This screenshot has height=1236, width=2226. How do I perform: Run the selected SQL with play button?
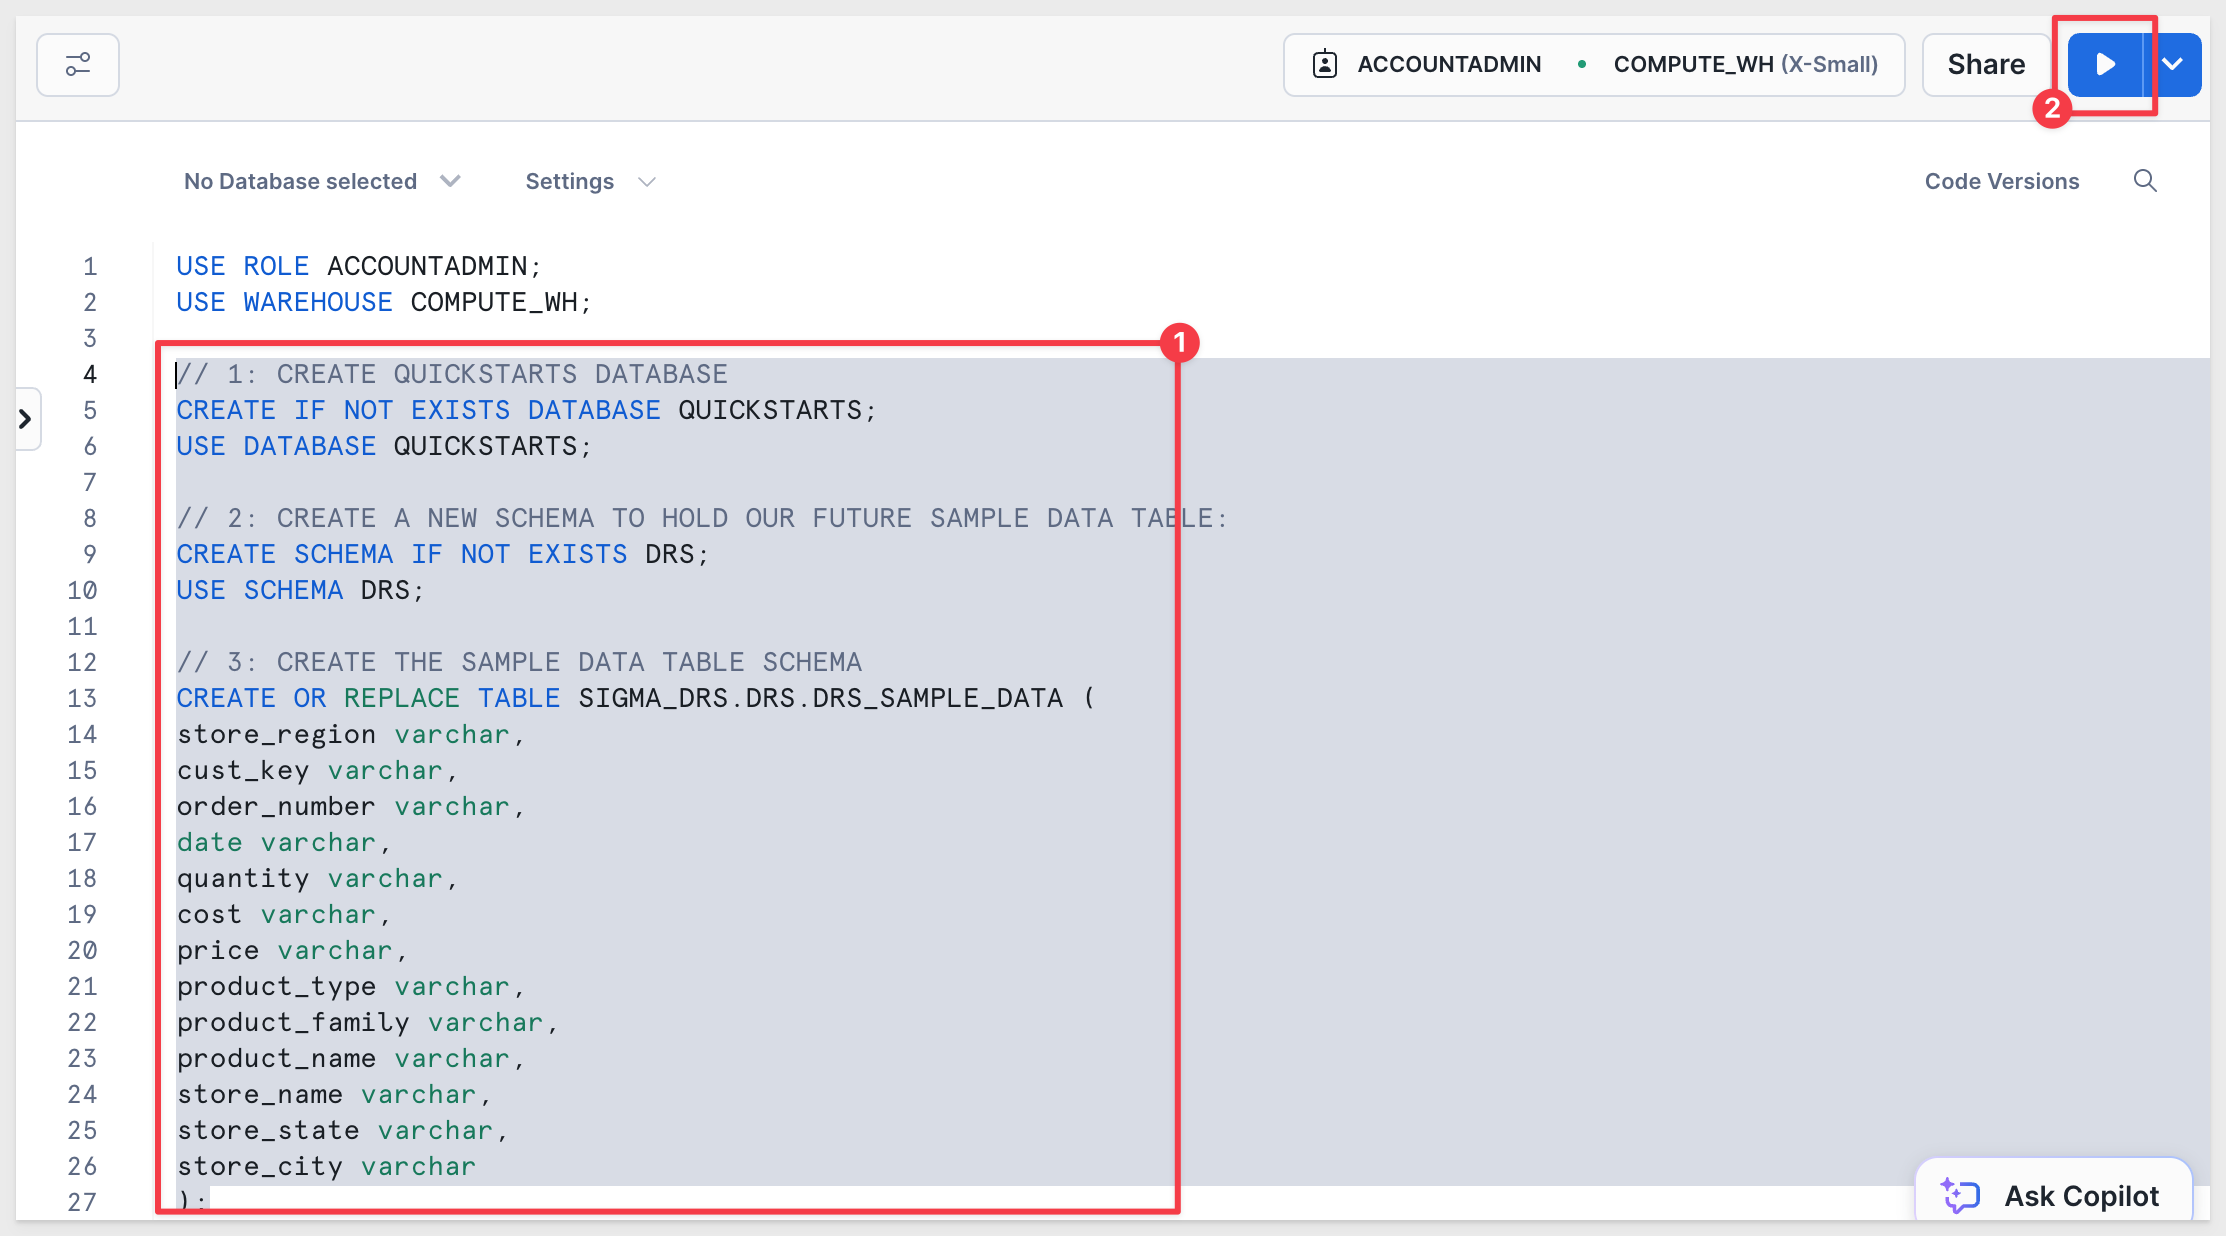tap(2105, 65)
